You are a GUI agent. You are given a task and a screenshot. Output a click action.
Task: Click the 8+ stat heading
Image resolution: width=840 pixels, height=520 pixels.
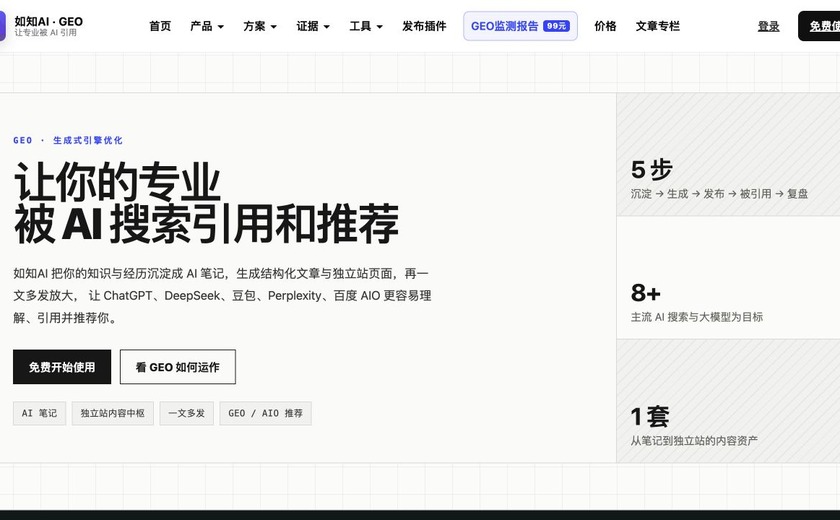tap(646, 293)
